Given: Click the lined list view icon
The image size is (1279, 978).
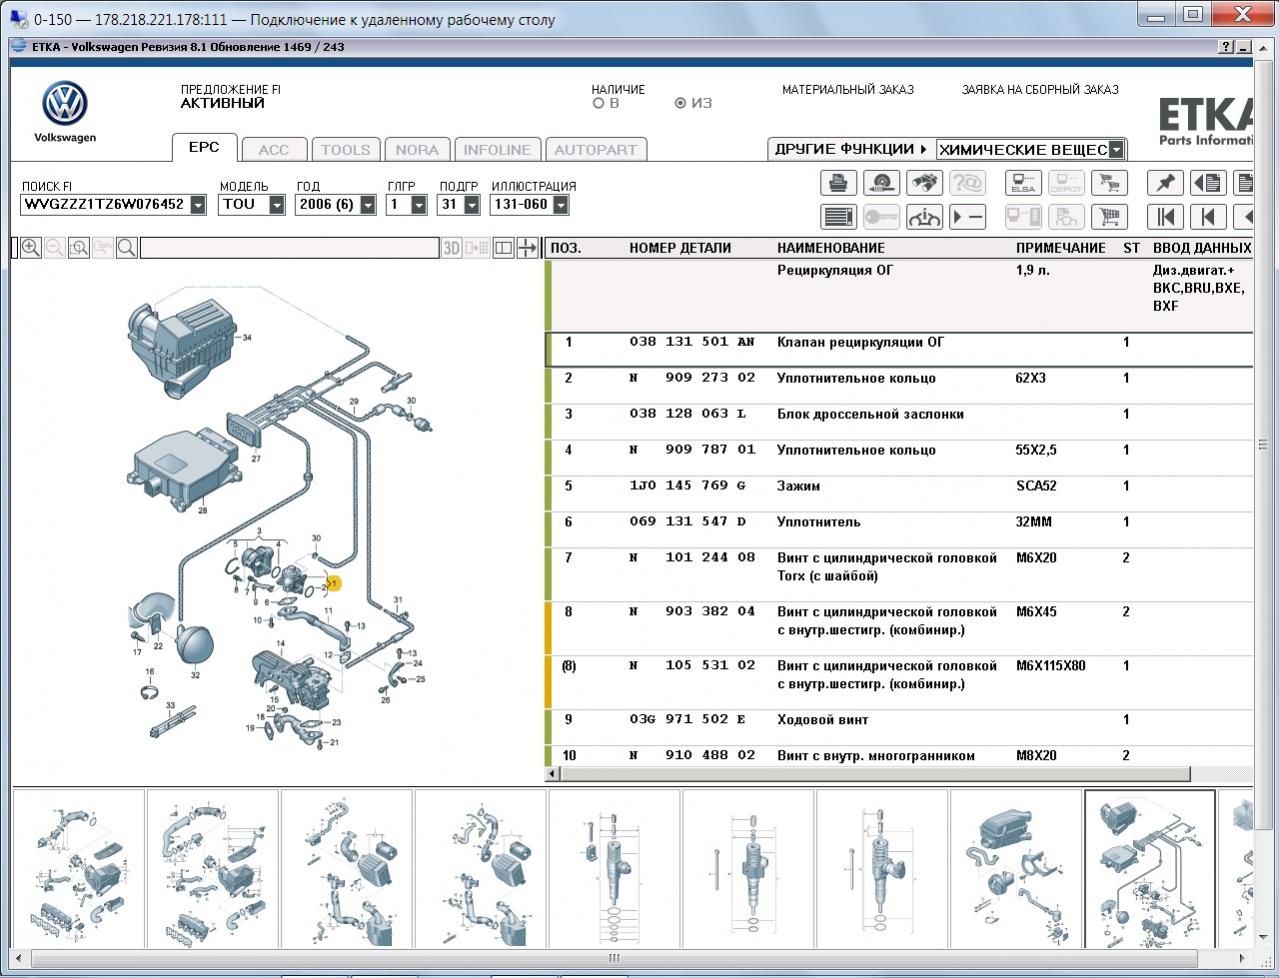Looking at the screenshot, I should (838, 216).
